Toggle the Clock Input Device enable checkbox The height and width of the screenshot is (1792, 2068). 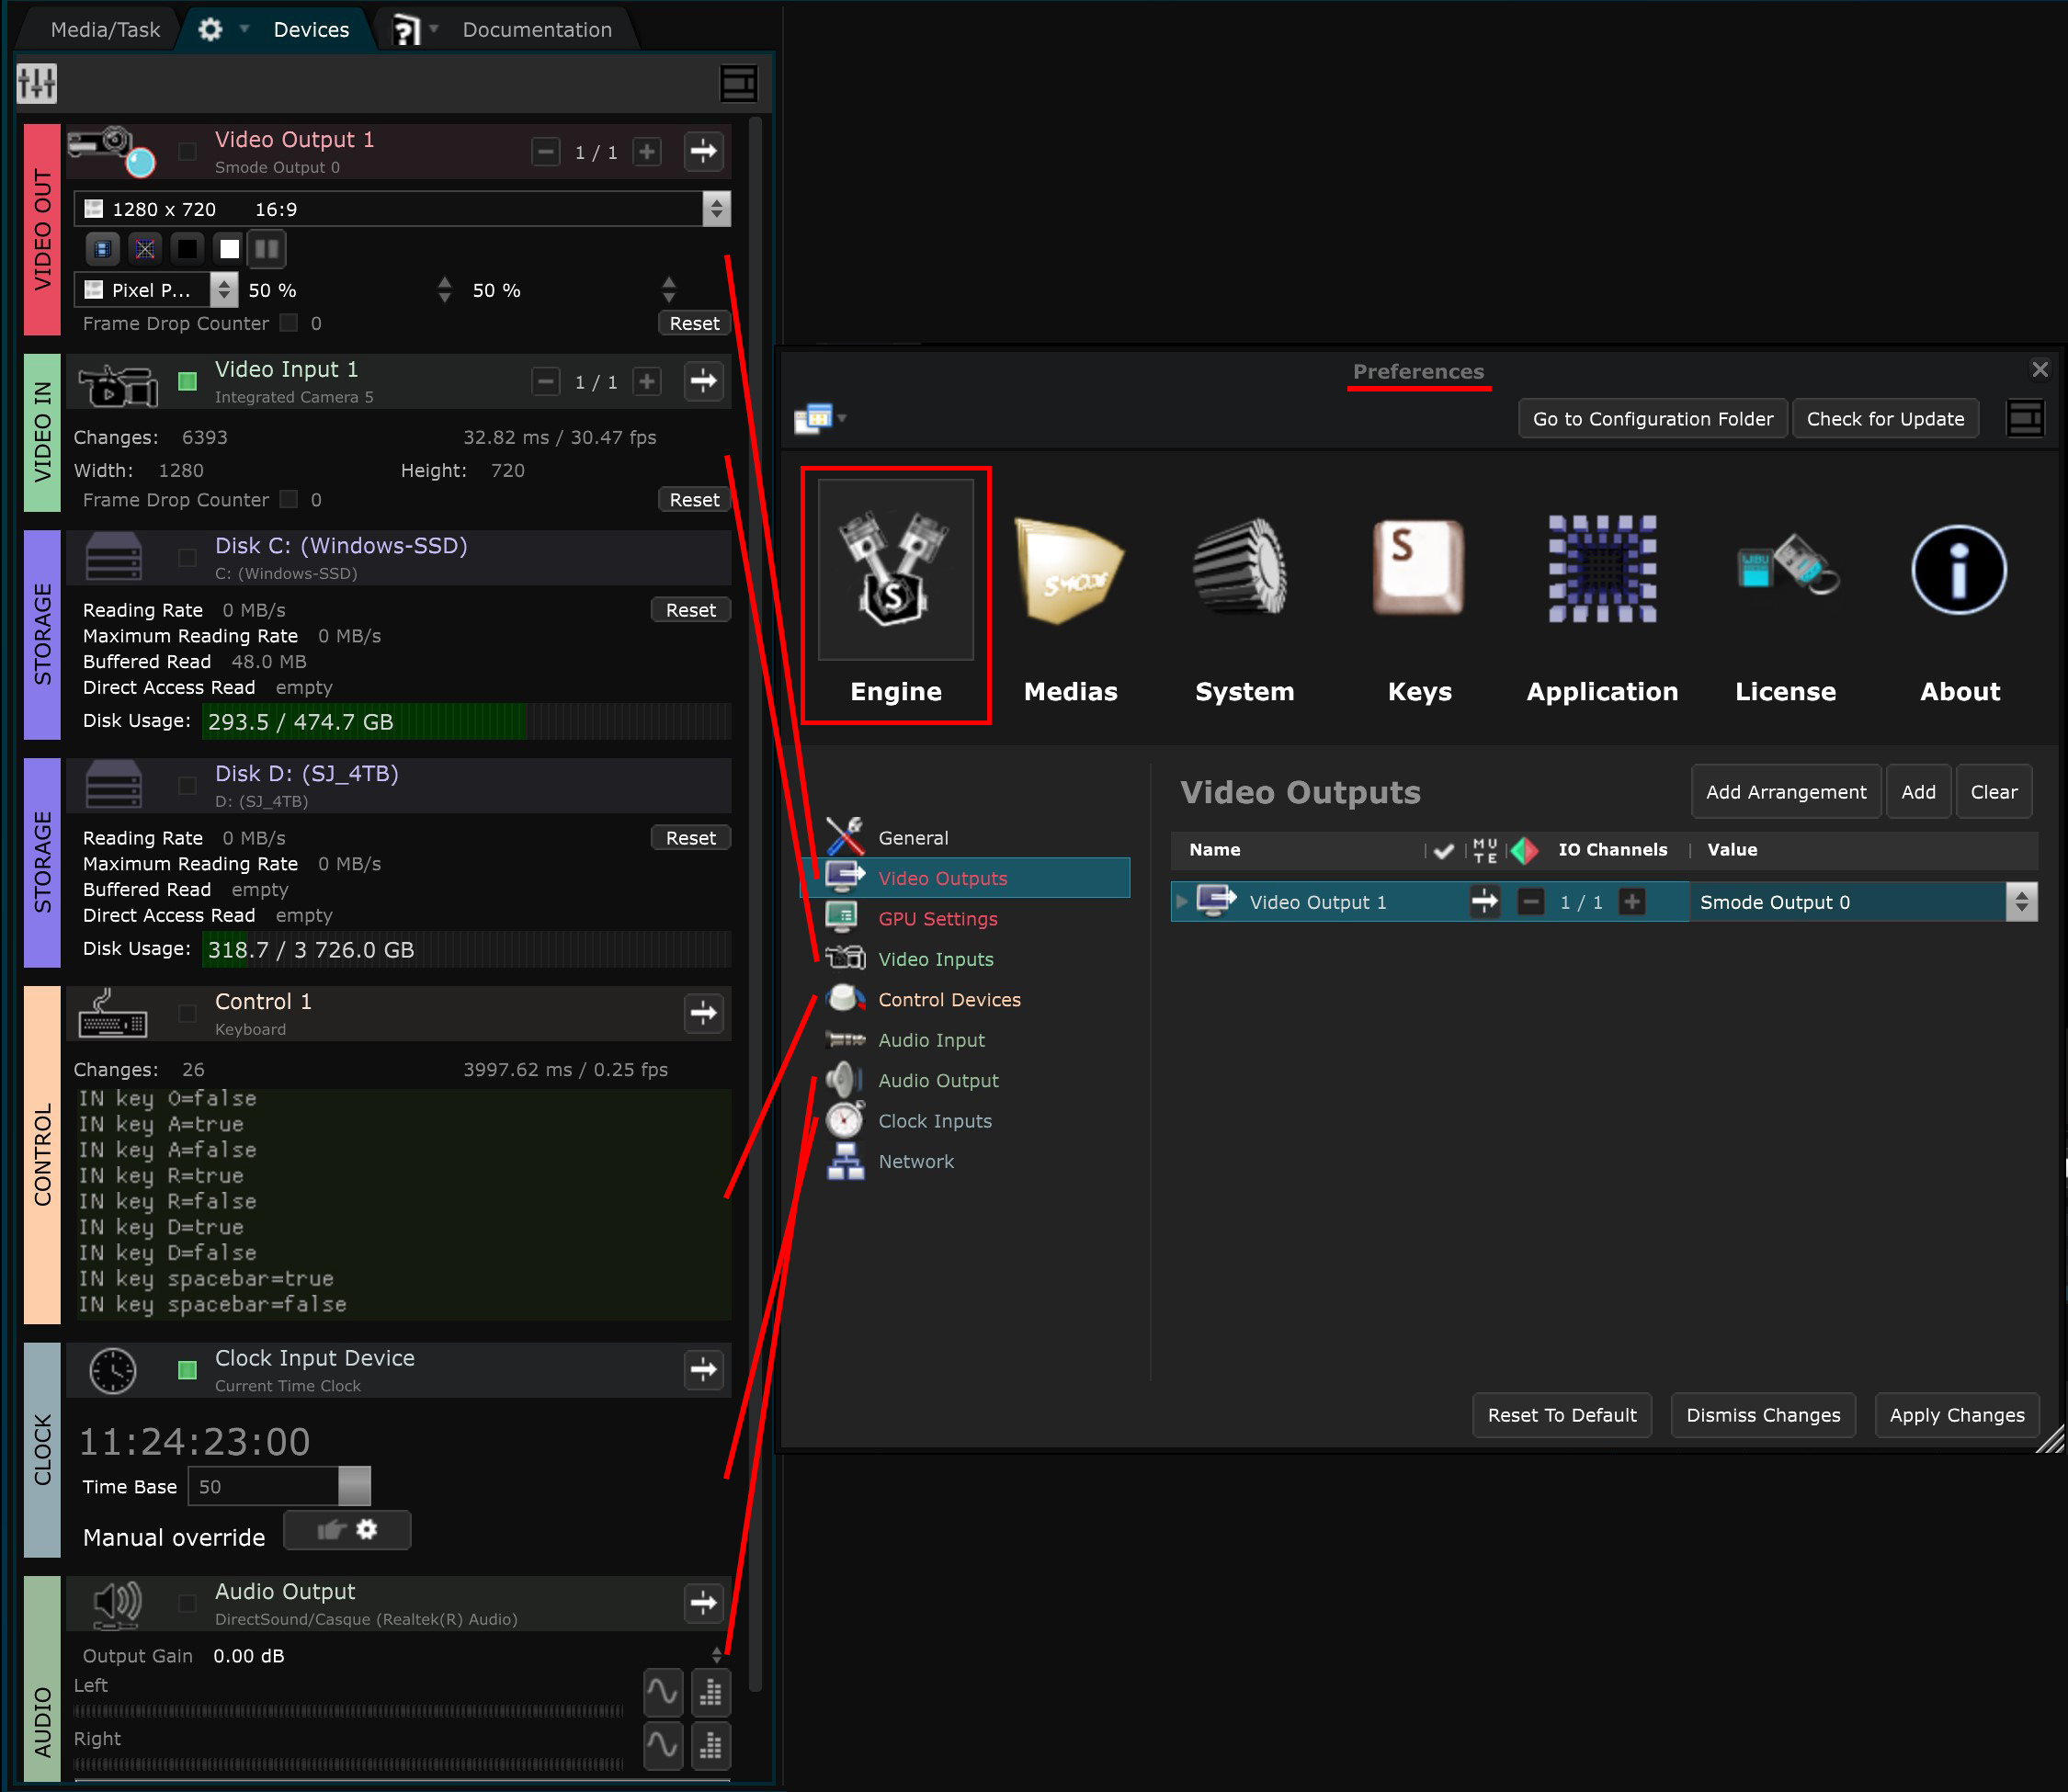[x=187, y=1370]
